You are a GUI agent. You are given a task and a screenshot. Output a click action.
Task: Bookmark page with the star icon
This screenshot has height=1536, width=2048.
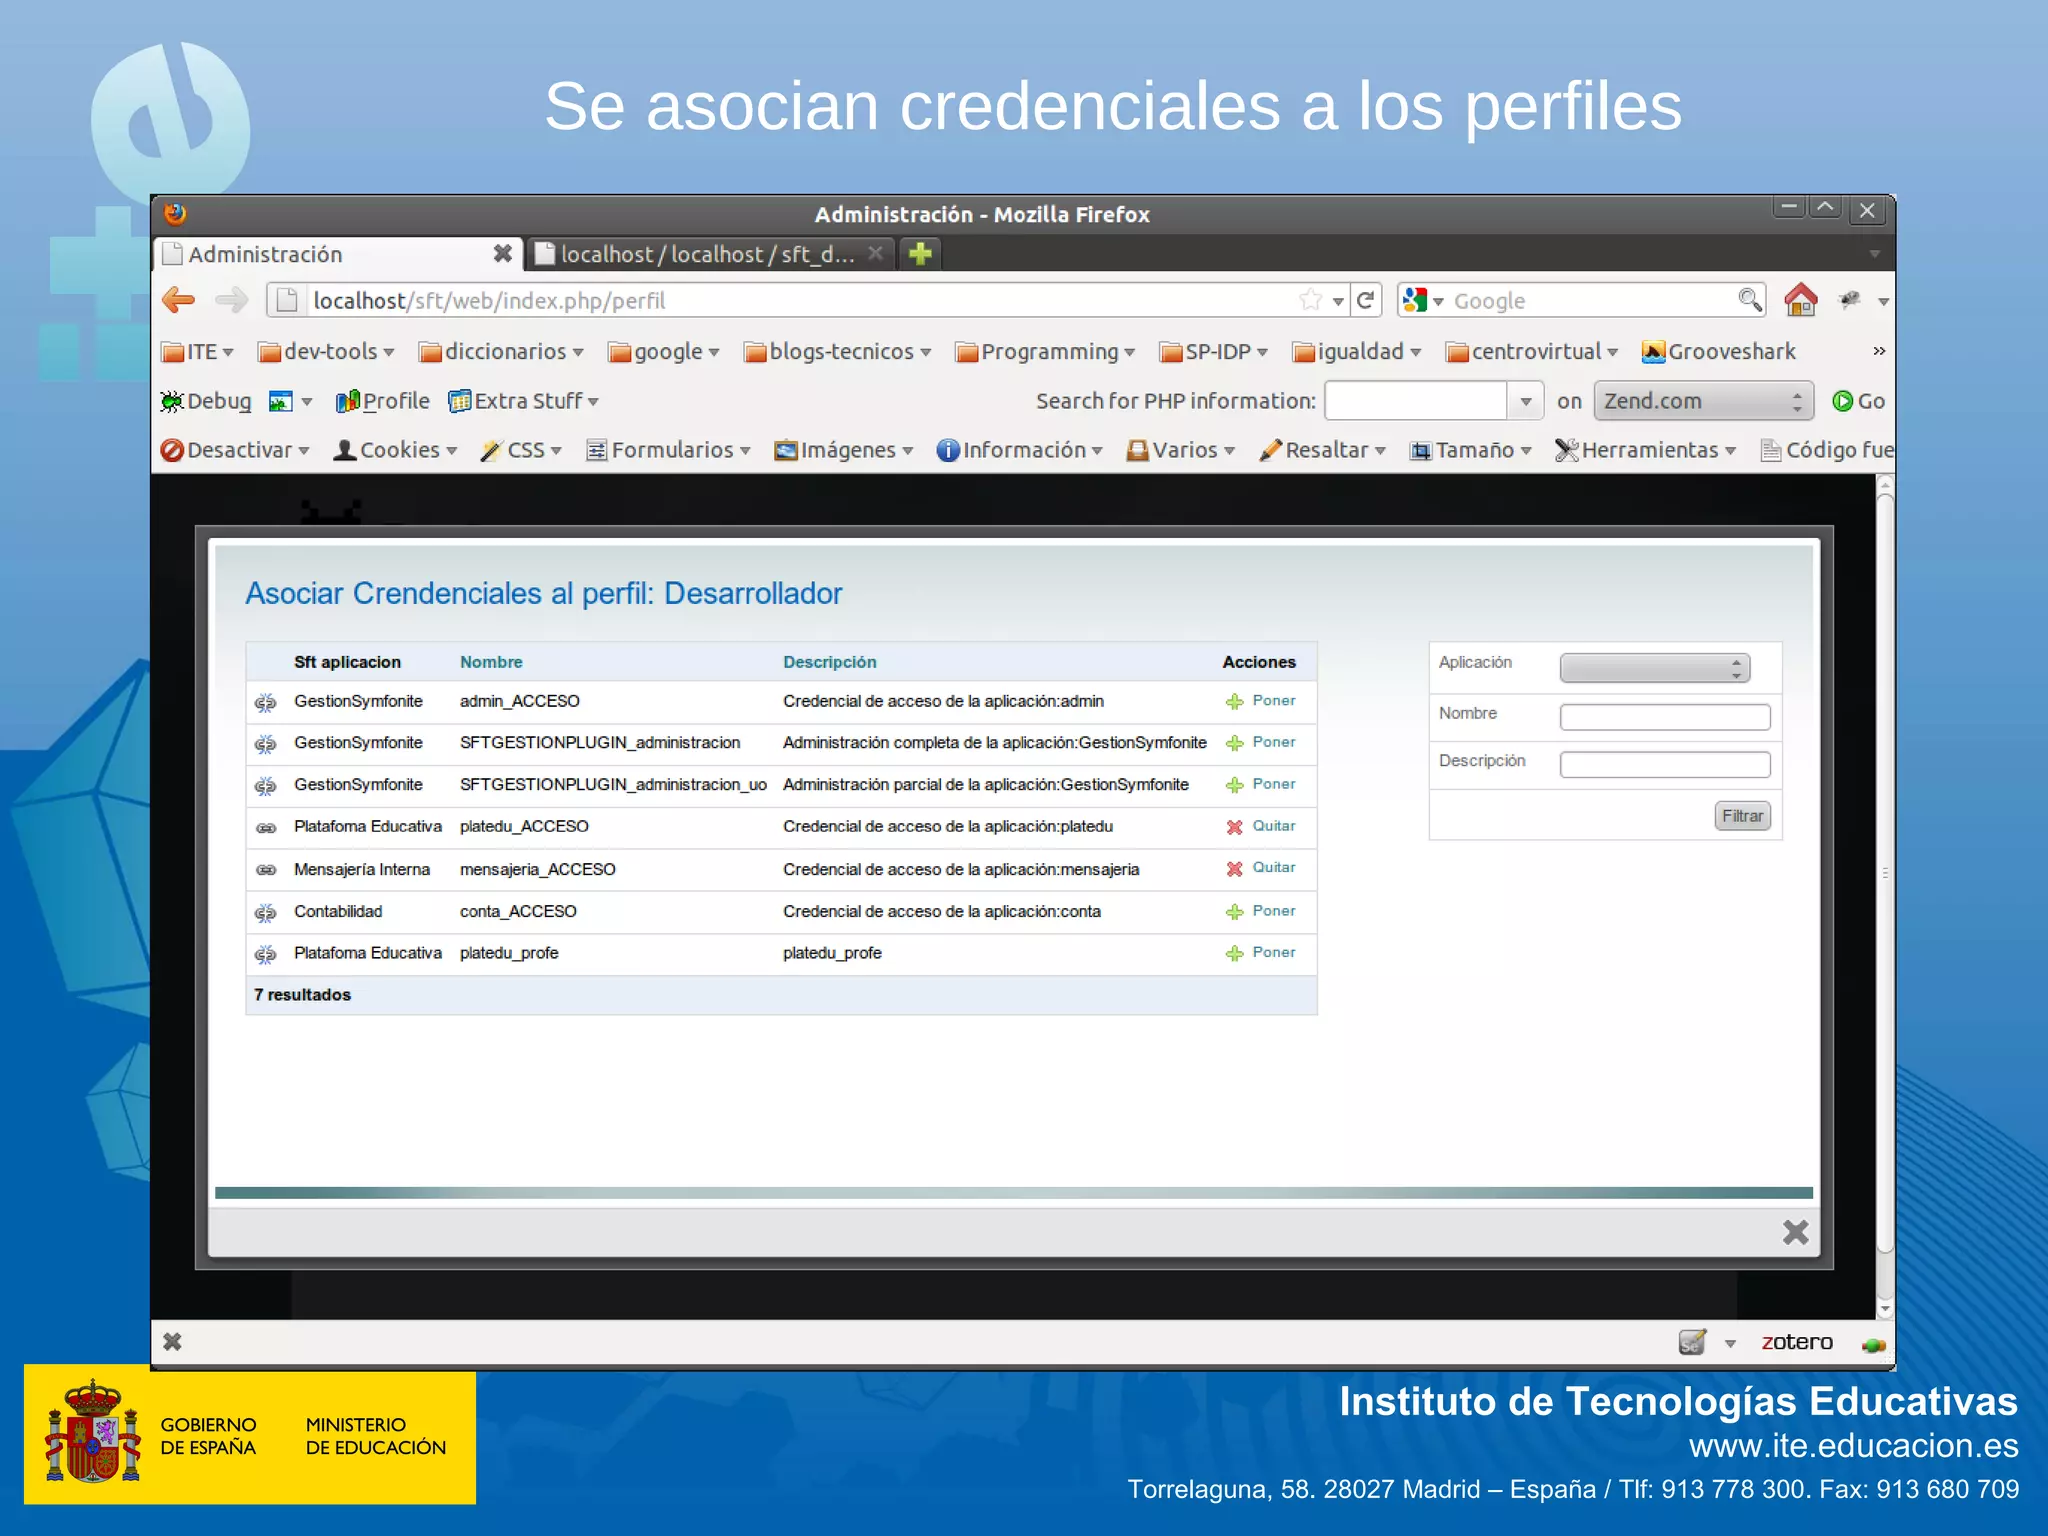[x=1311, y=300]
